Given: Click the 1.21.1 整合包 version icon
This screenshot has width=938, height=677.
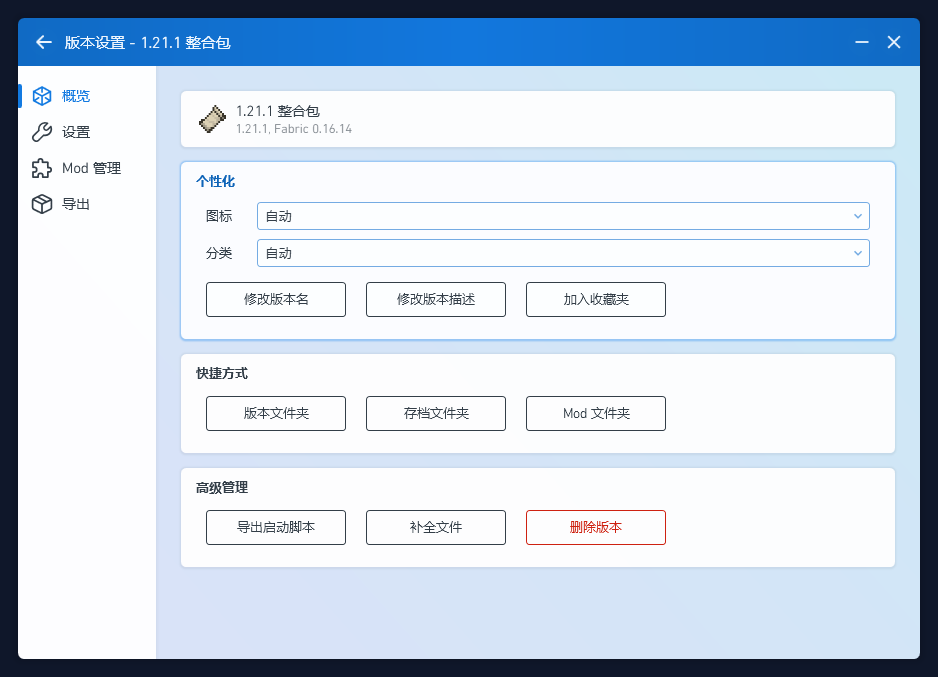Looking at the screenshot, I should tap(213, 119).
